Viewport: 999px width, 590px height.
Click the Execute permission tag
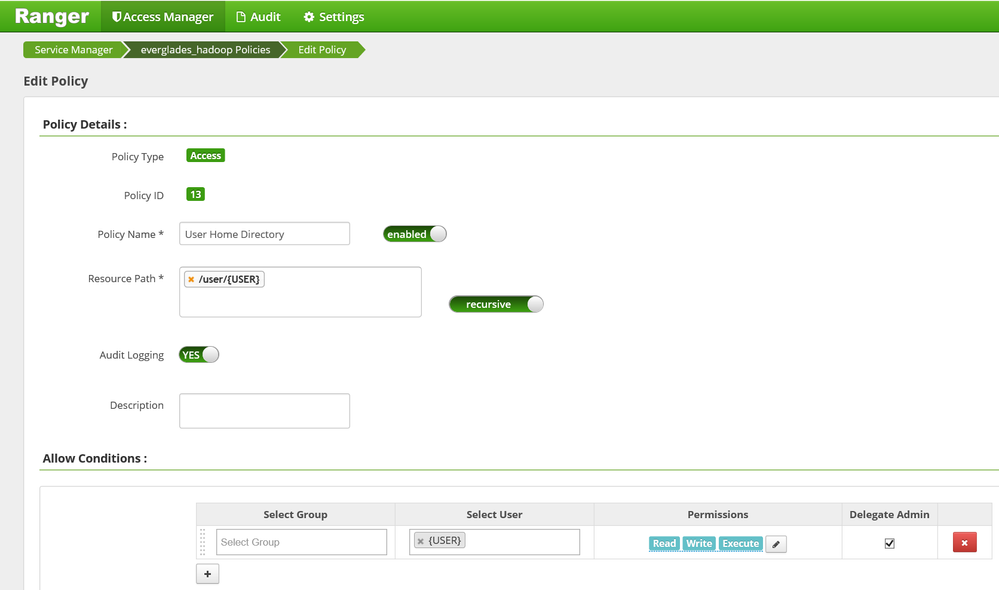pyautogui.click(x=740, y=543)
